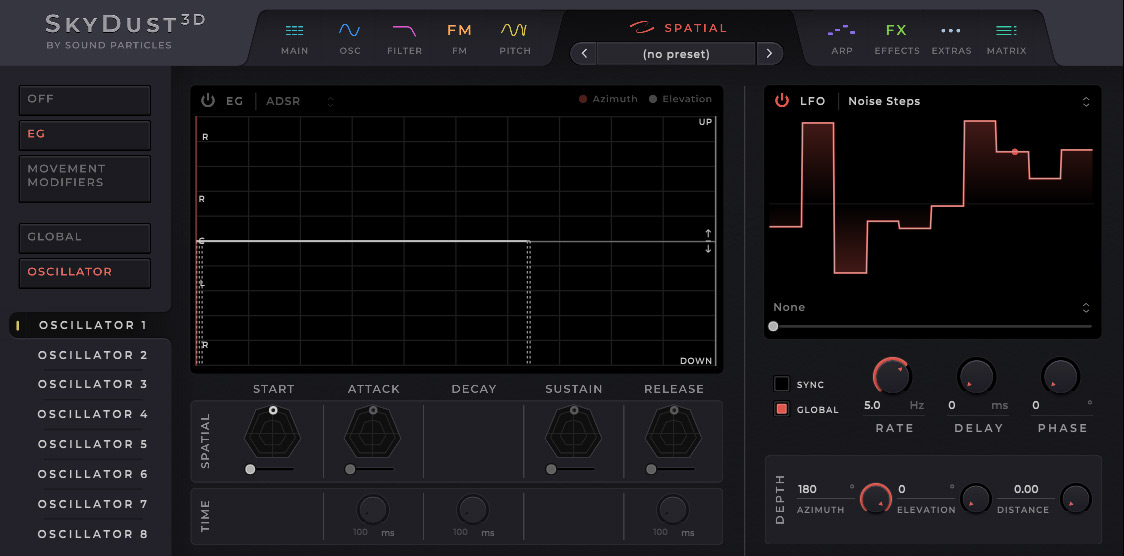Screen dimensions: 1124x556
Task: Disable the LFO GLOBAL checkbox
Action: point(782,409)
